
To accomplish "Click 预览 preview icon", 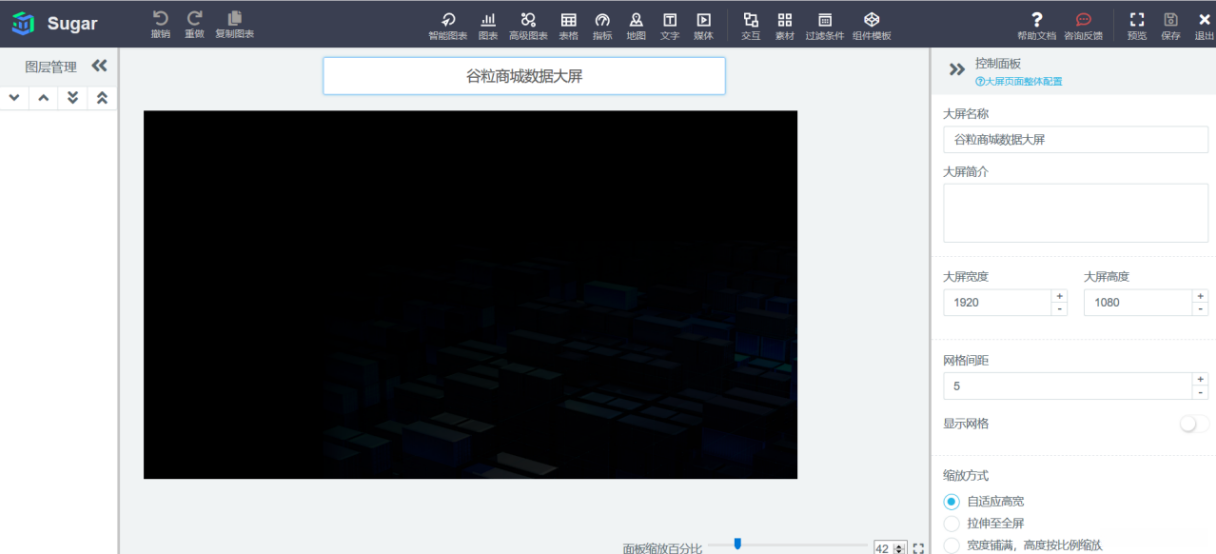I will coord(1137,26).
